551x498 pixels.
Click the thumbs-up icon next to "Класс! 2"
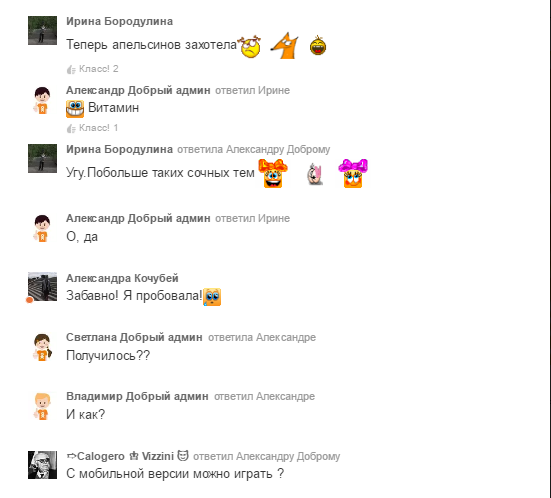click(x=71, y=70)
